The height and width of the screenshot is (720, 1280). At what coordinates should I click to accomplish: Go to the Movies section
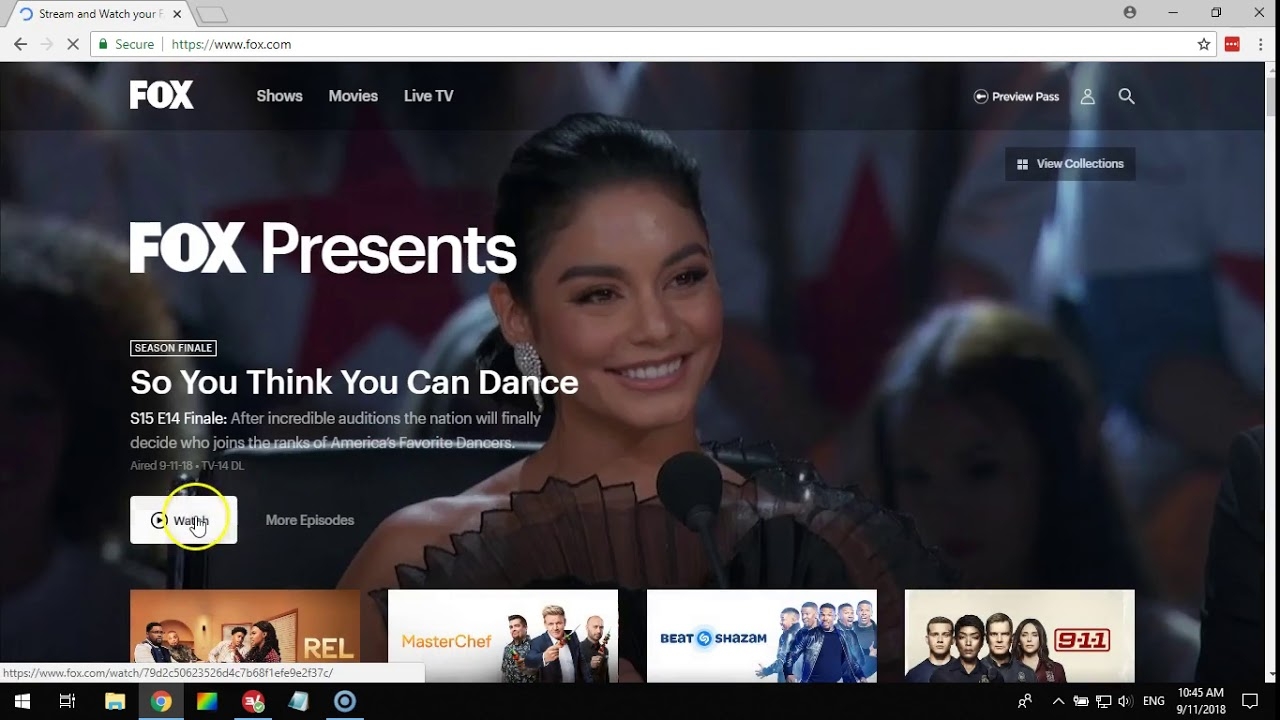[x=353, y=96]
